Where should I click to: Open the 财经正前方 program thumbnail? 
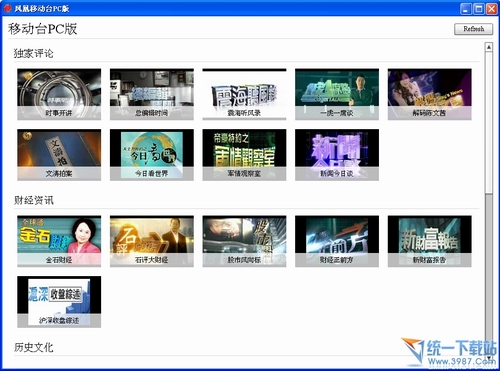(x=337, y=241)
